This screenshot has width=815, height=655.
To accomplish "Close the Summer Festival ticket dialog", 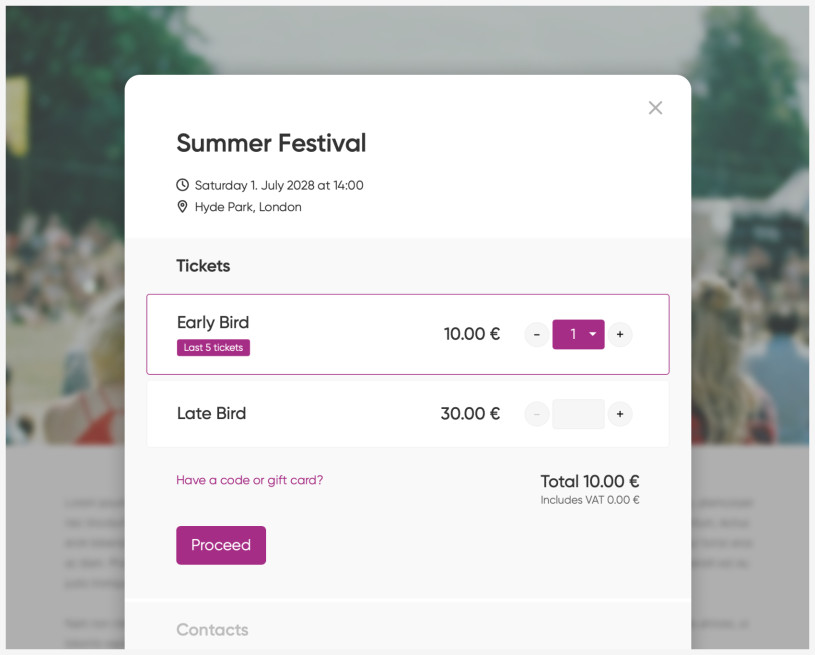I will click(655, 108).
